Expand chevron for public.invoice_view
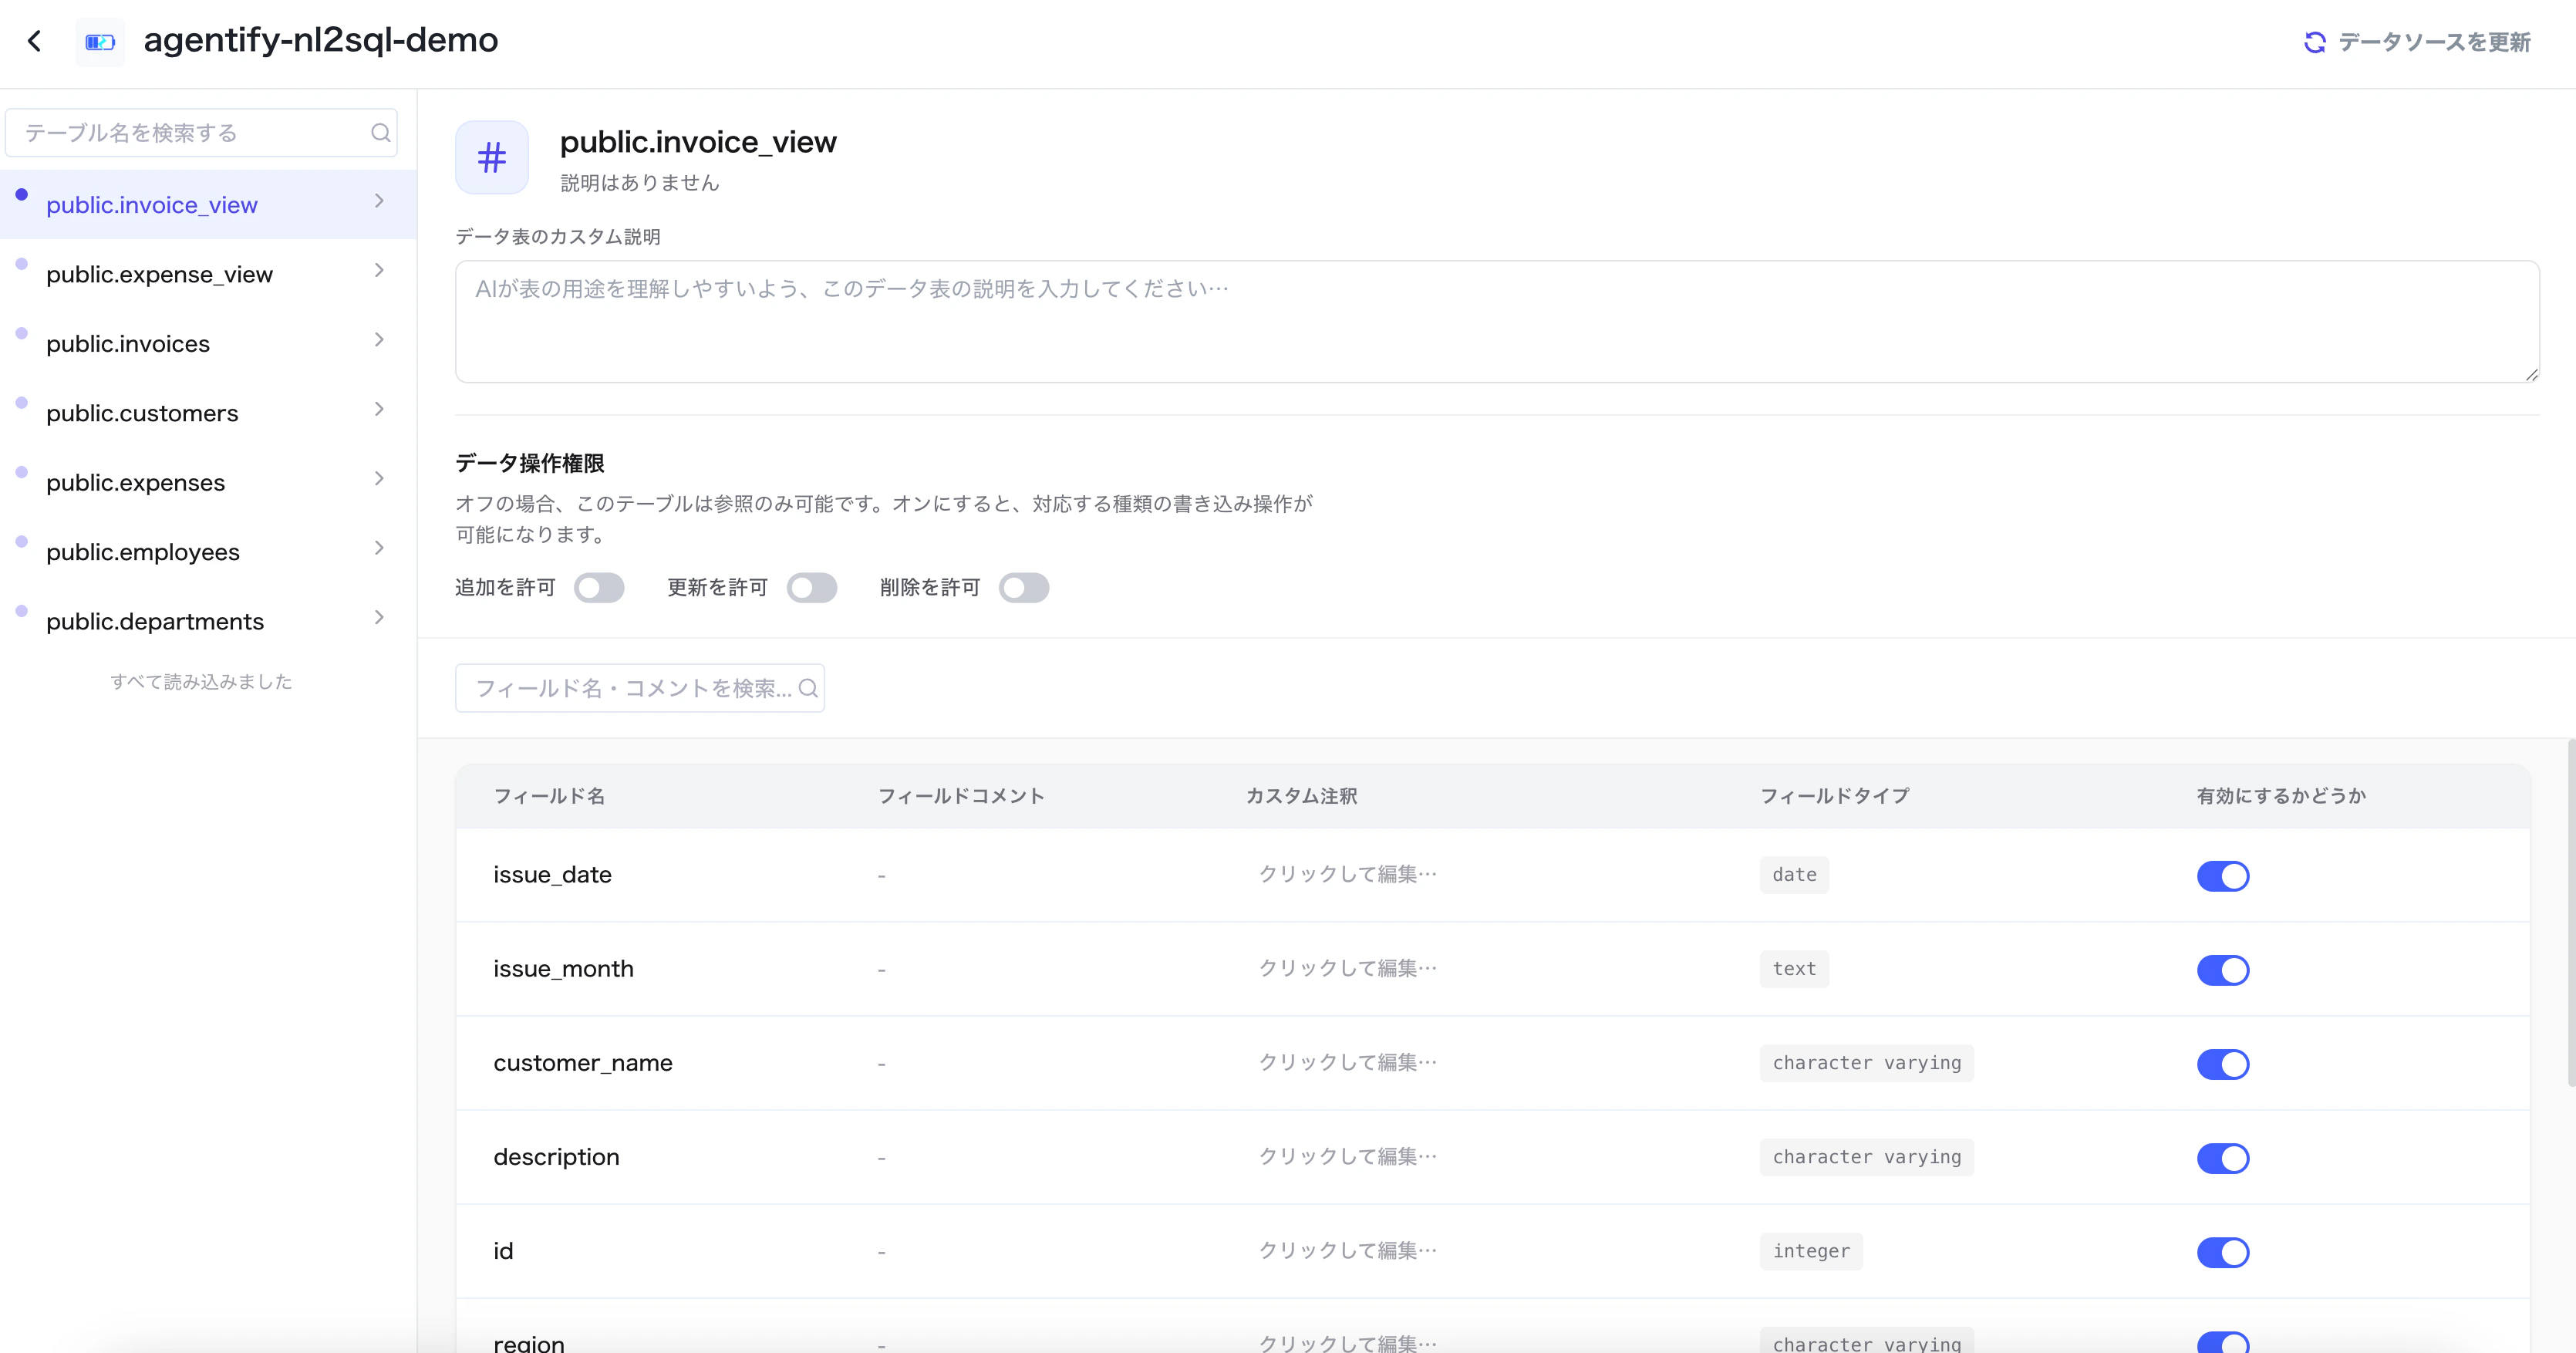 (379, 201)
